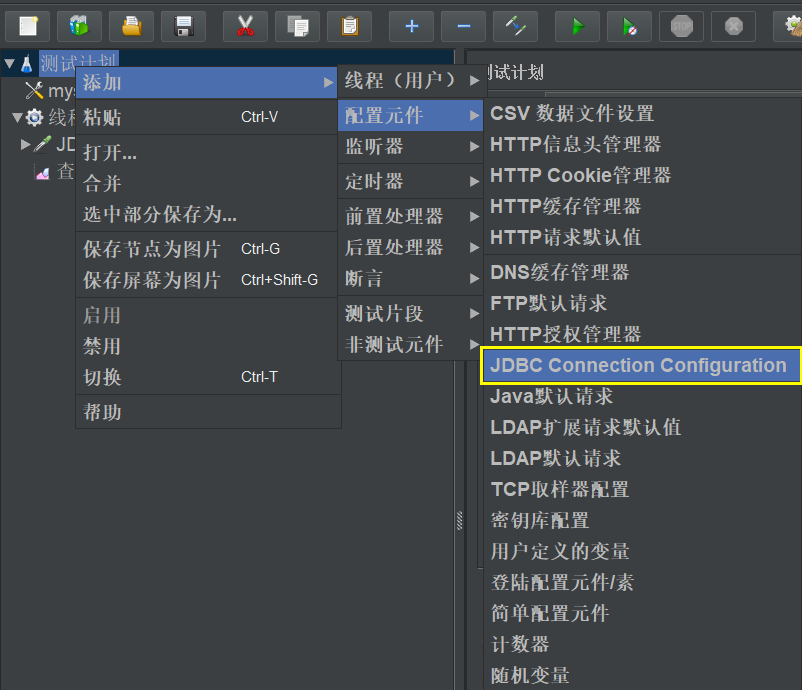Select Java默认请求
This screenshot has height=690, width=802.
(642, 396)
